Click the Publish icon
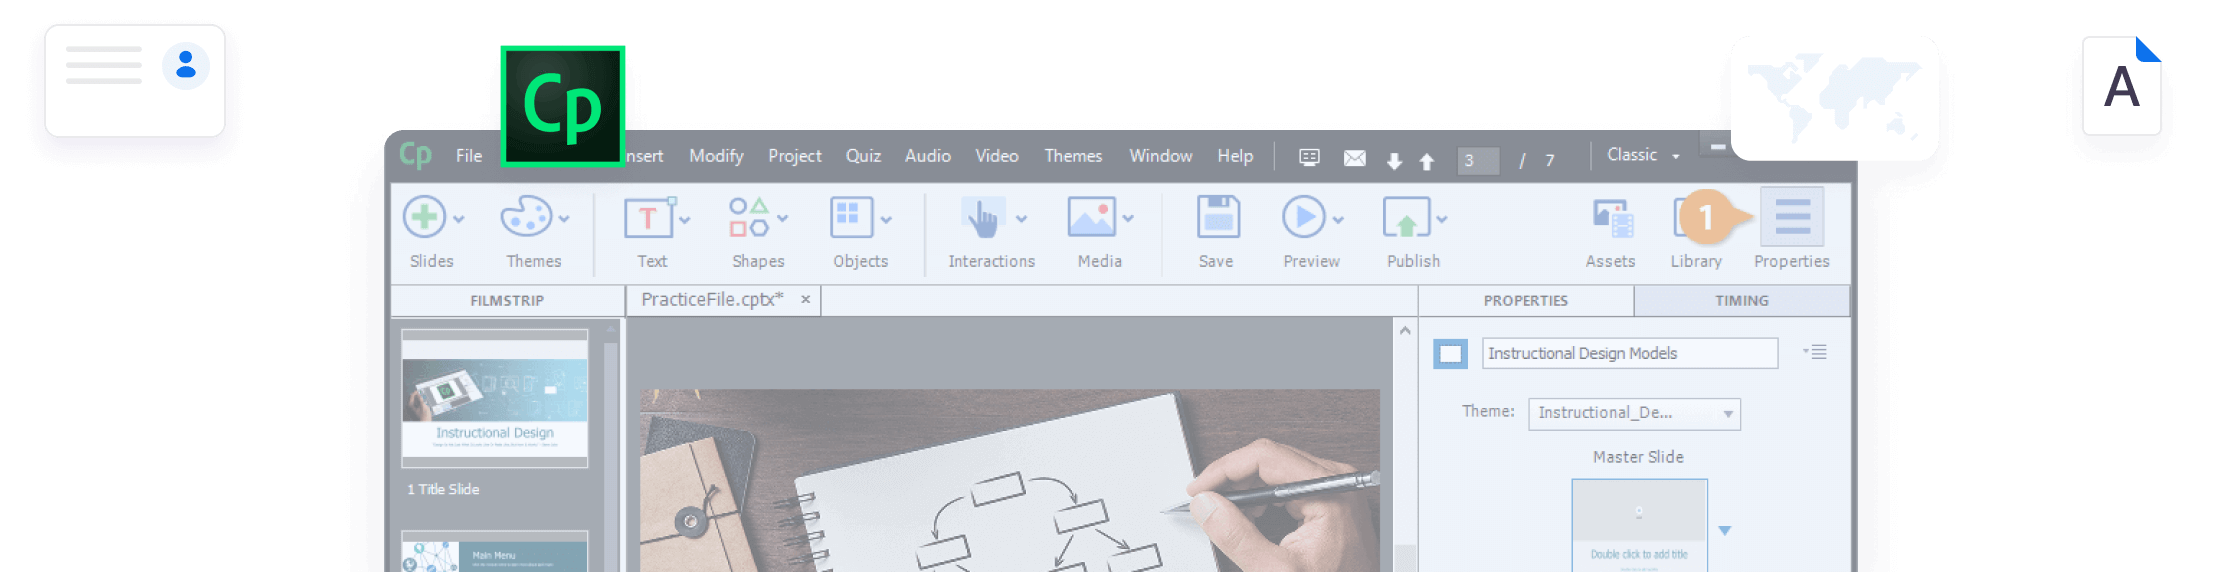Screen dimensions: 2240x572 [1407, 217]
